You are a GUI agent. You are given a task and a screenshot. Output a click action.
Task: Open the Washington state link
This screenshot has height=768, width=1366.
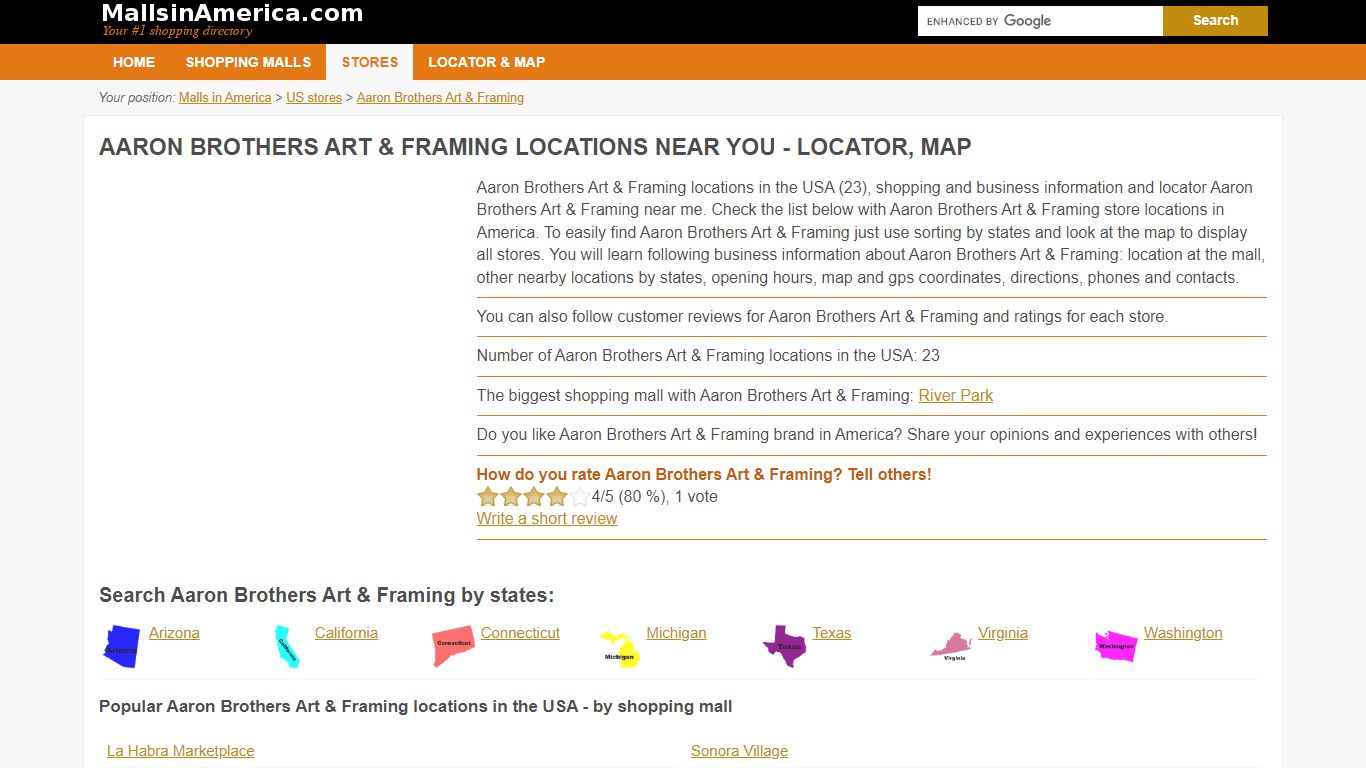[x=1183, y=633]
